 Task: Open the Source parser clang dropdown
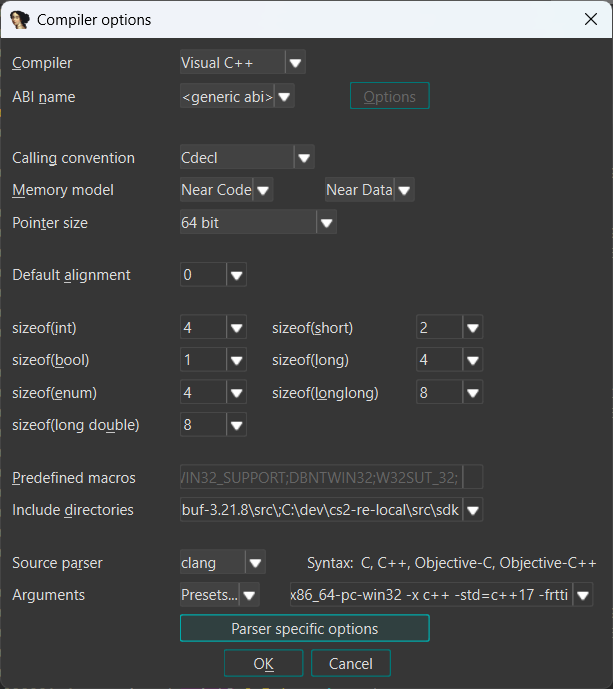(222, 562)
